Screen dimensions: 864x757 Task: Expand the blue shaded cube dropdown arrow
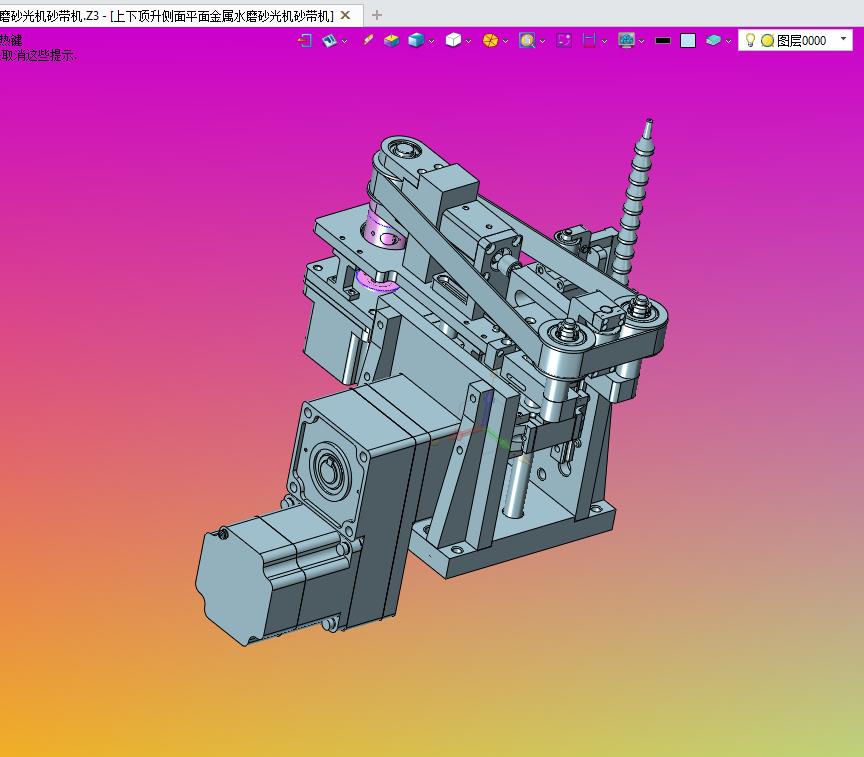point(431,41)
